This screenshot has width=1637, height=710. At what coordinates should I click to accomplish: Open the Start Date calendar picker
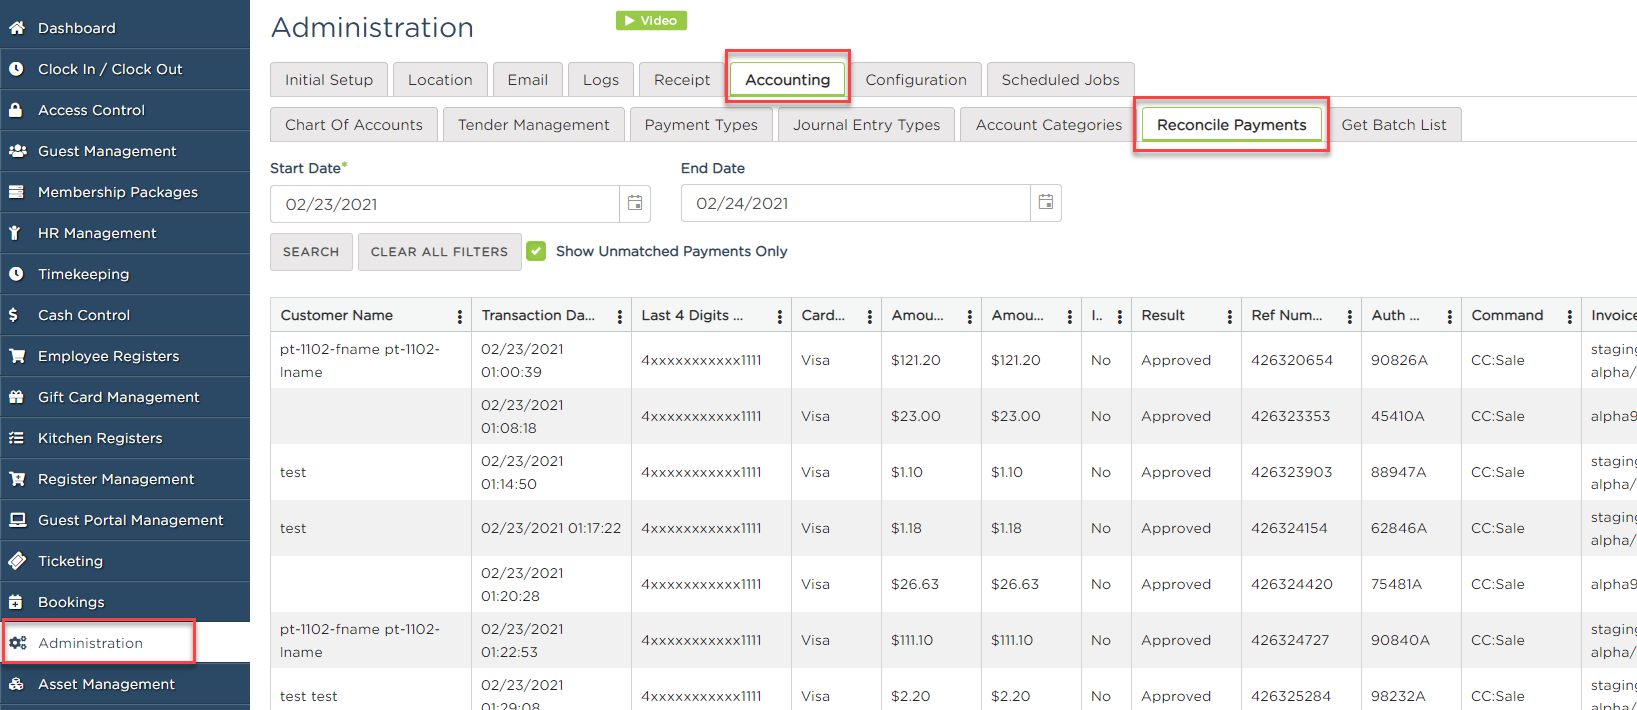point(635,203)
